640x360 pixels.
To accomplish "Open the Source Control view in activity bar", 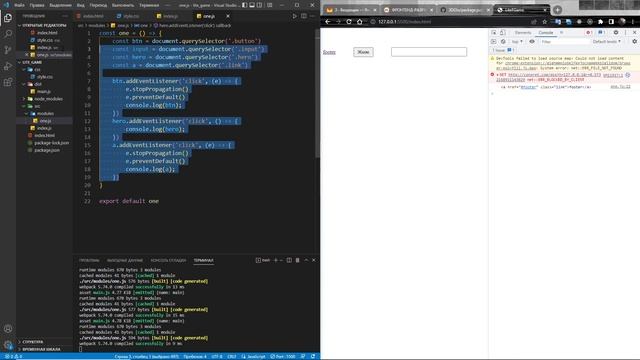I will (8, 50).
